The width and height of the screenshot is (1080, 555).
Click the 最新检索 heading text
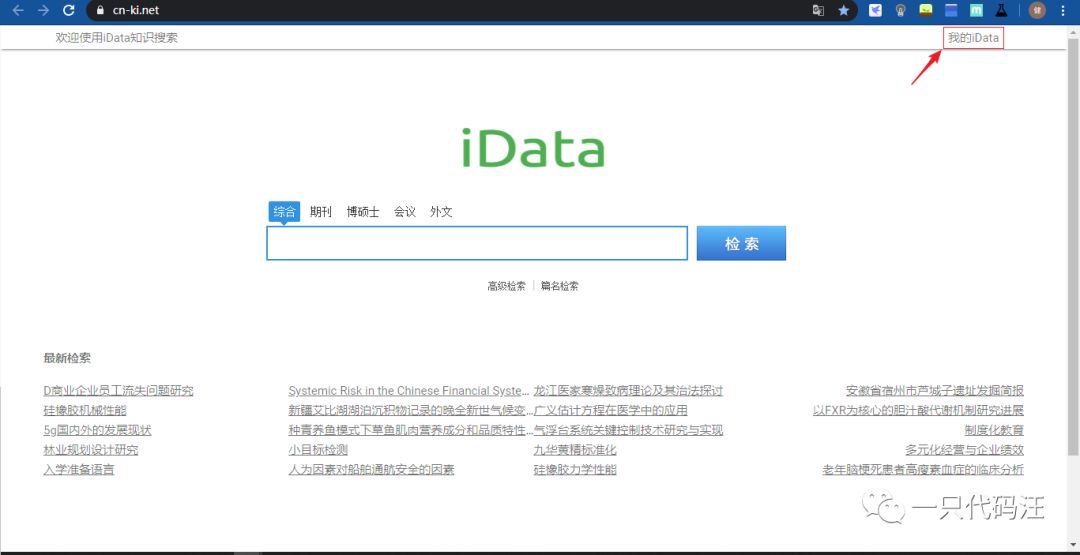[x=67, y=358]
